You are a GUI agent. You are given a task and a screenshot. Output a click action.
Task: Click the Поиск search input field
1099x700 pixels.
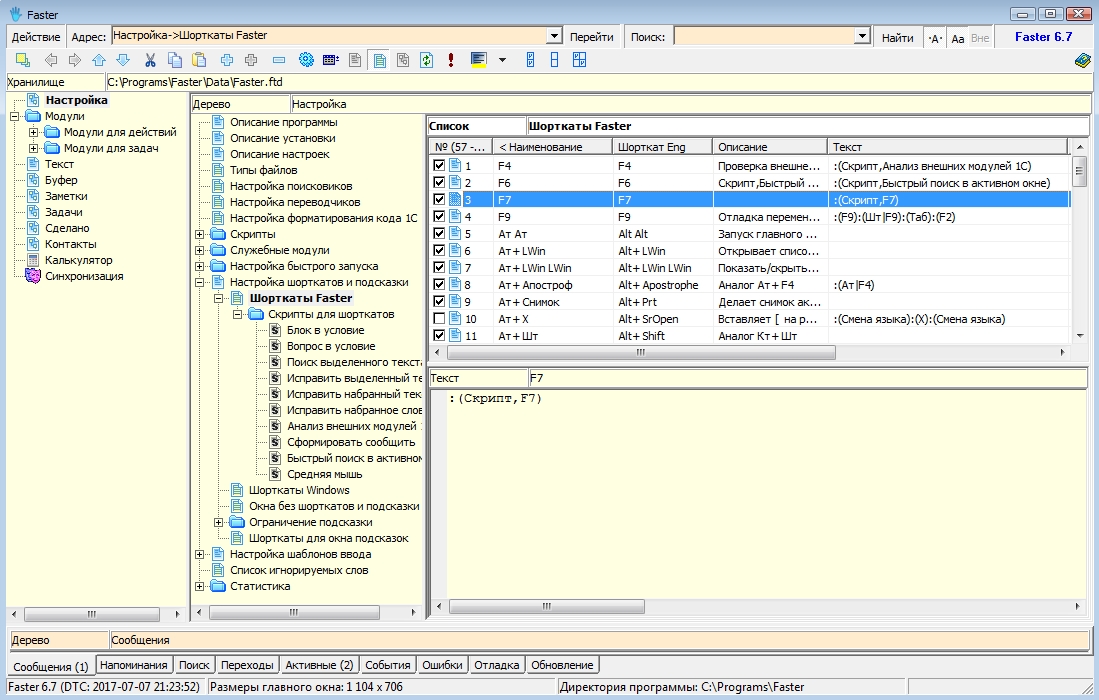765,36
